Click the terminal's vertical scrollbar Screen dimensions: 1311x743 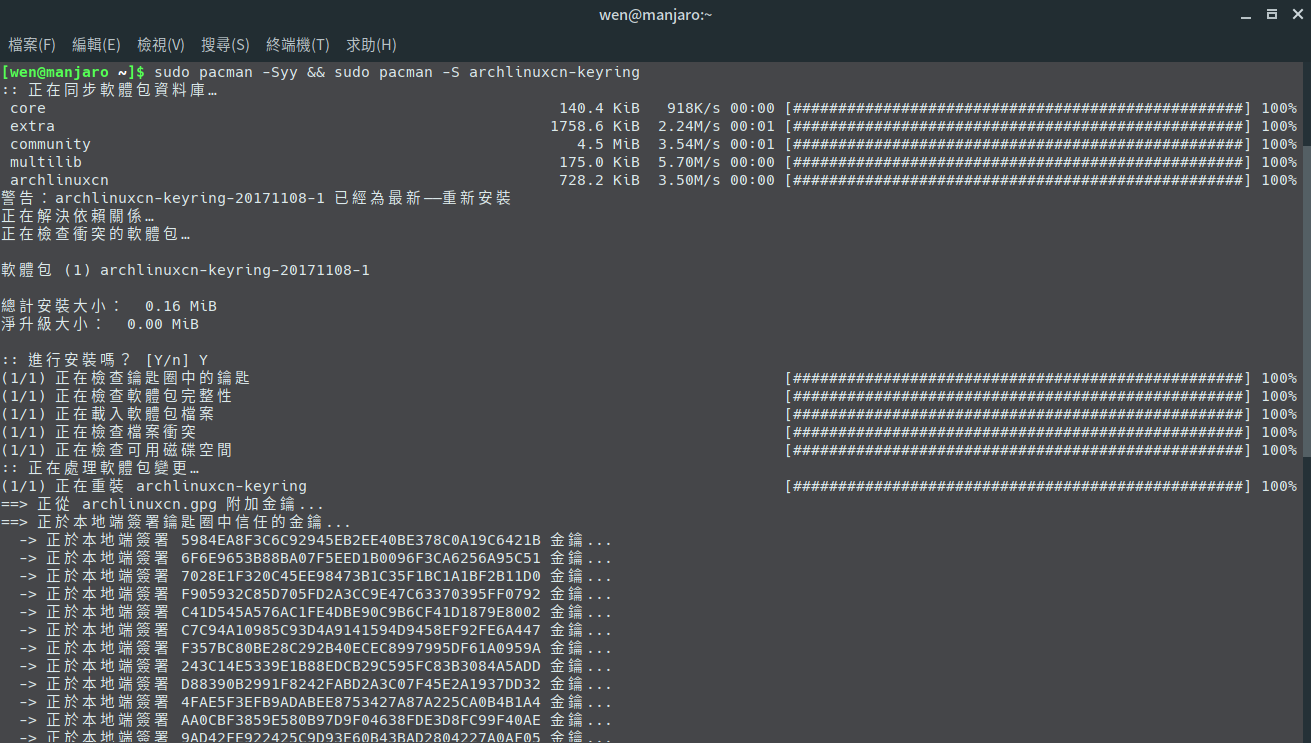pos(1306,300)
